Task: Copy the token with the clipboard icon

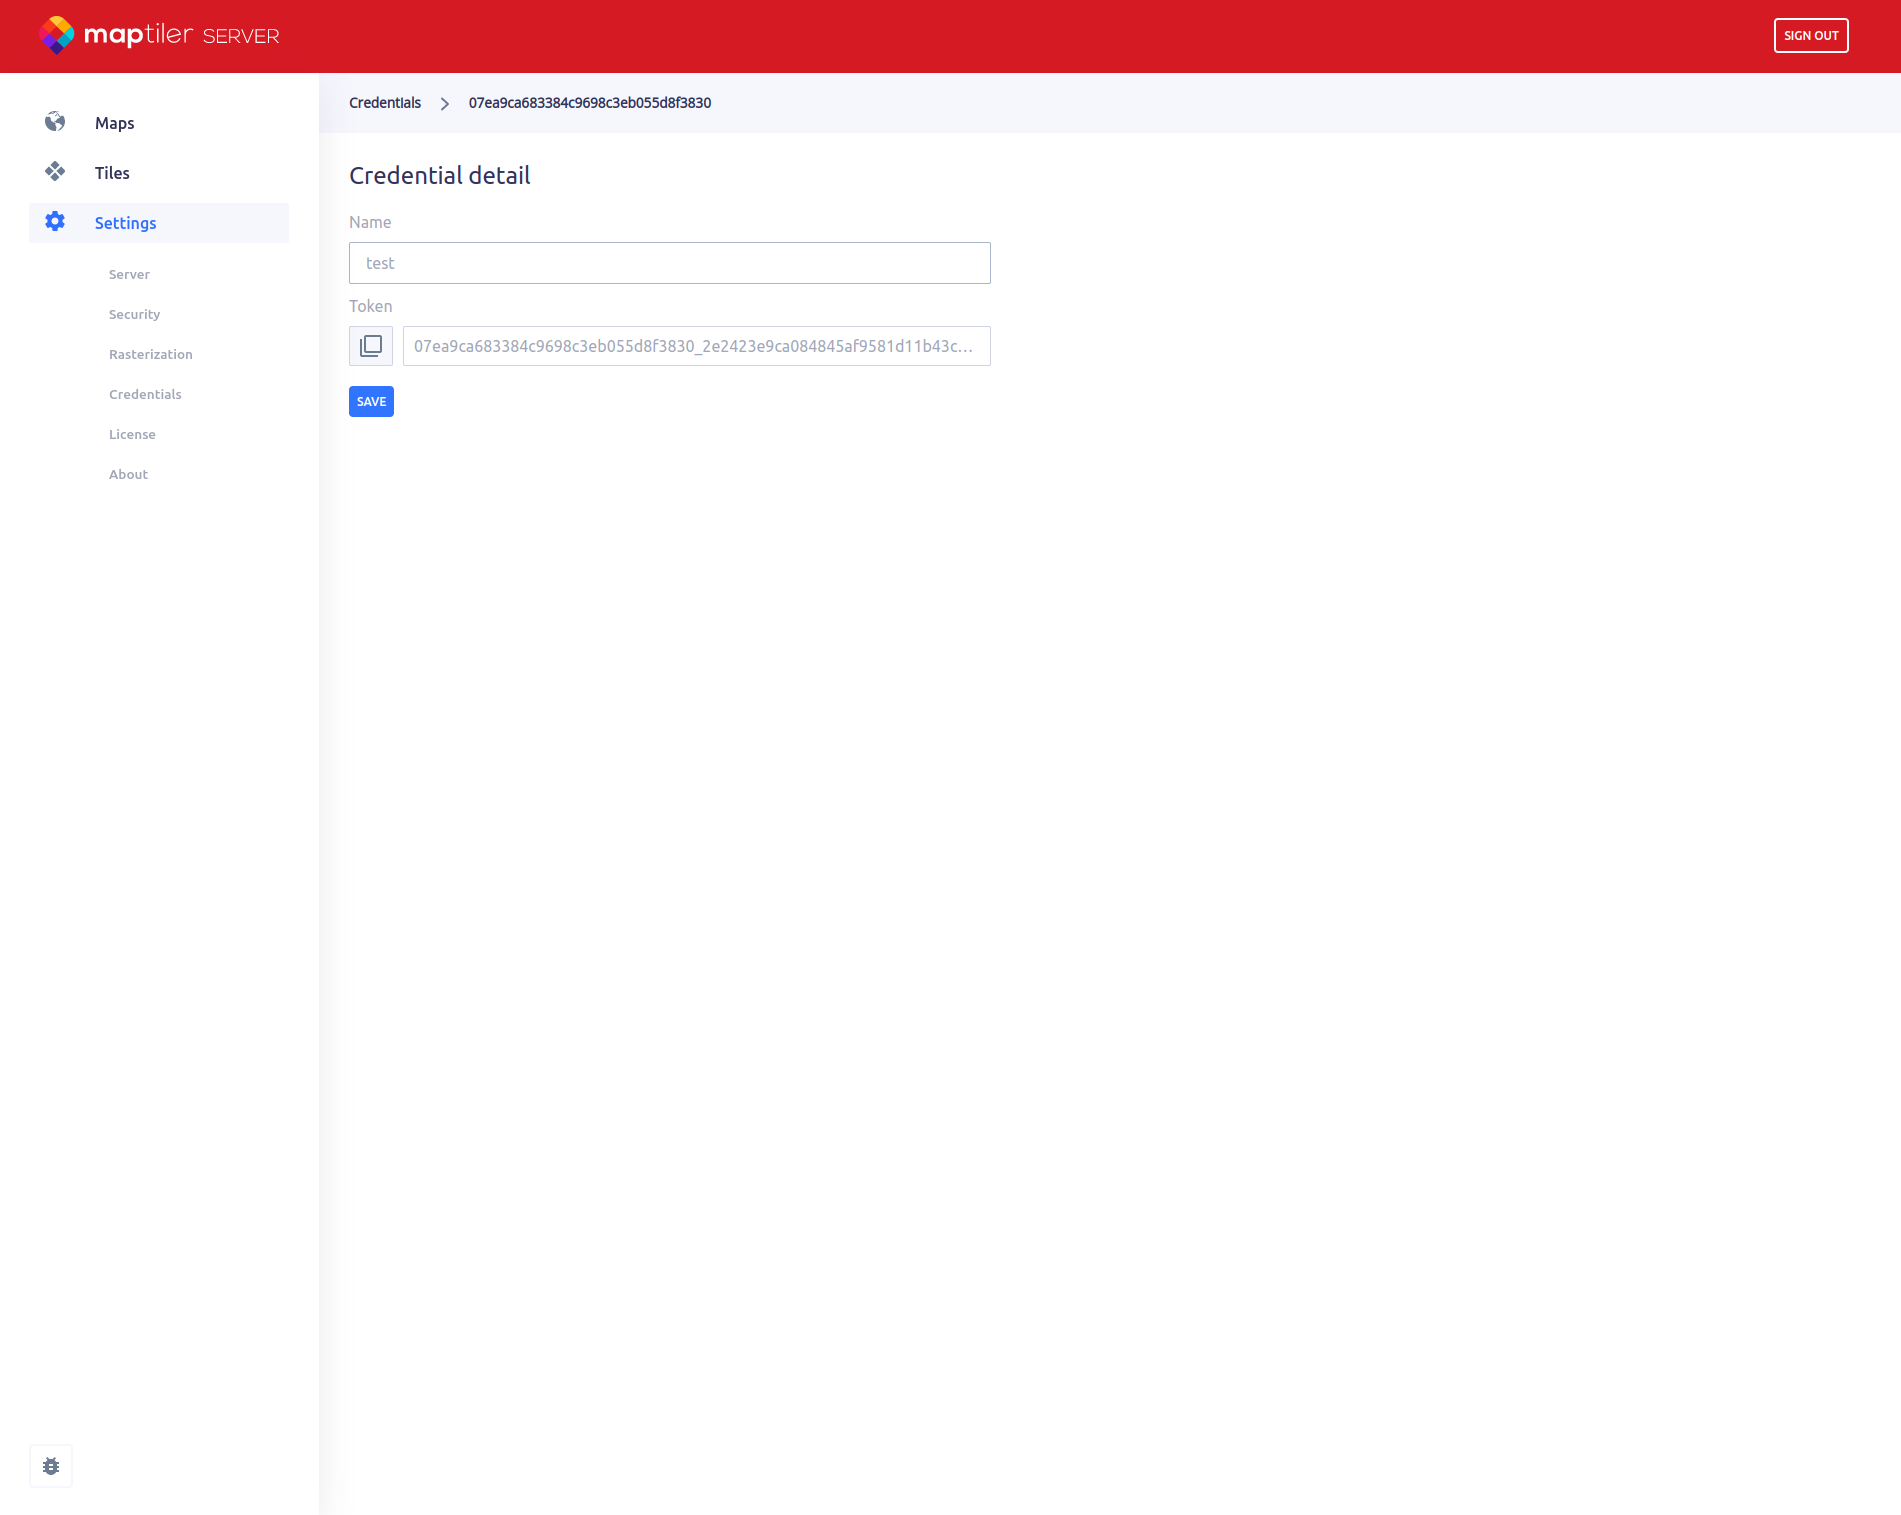Action: coord(371,346)
